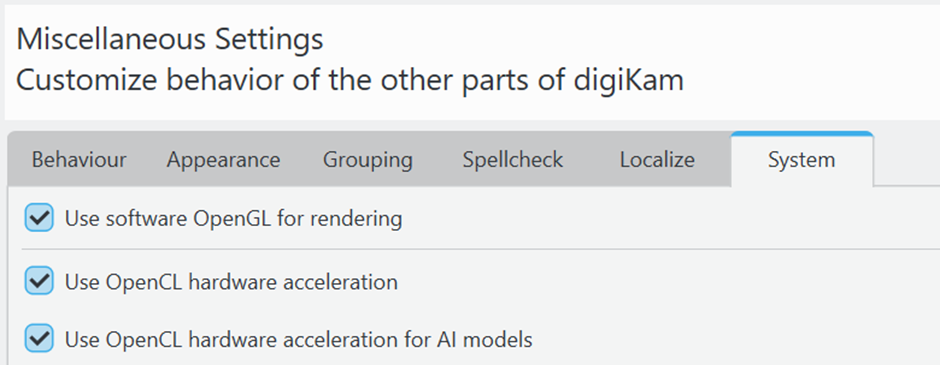Image resolution: width=940 pixels, height=365 pixels.
Task: Click the "Miscellaneous Settings" heading
Action: tap(170, 39)
